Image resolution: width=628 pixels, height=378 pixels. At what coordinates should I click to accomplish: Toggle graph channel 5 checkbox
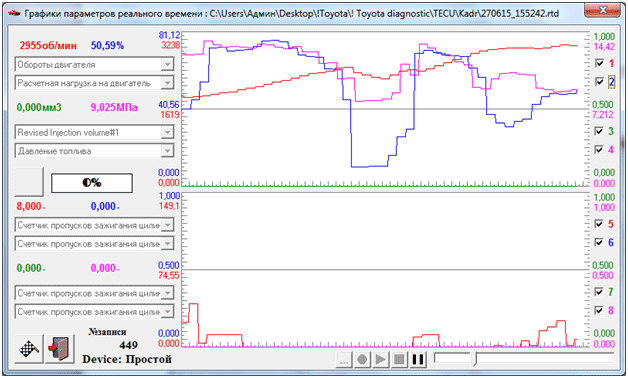click(599, 223)
